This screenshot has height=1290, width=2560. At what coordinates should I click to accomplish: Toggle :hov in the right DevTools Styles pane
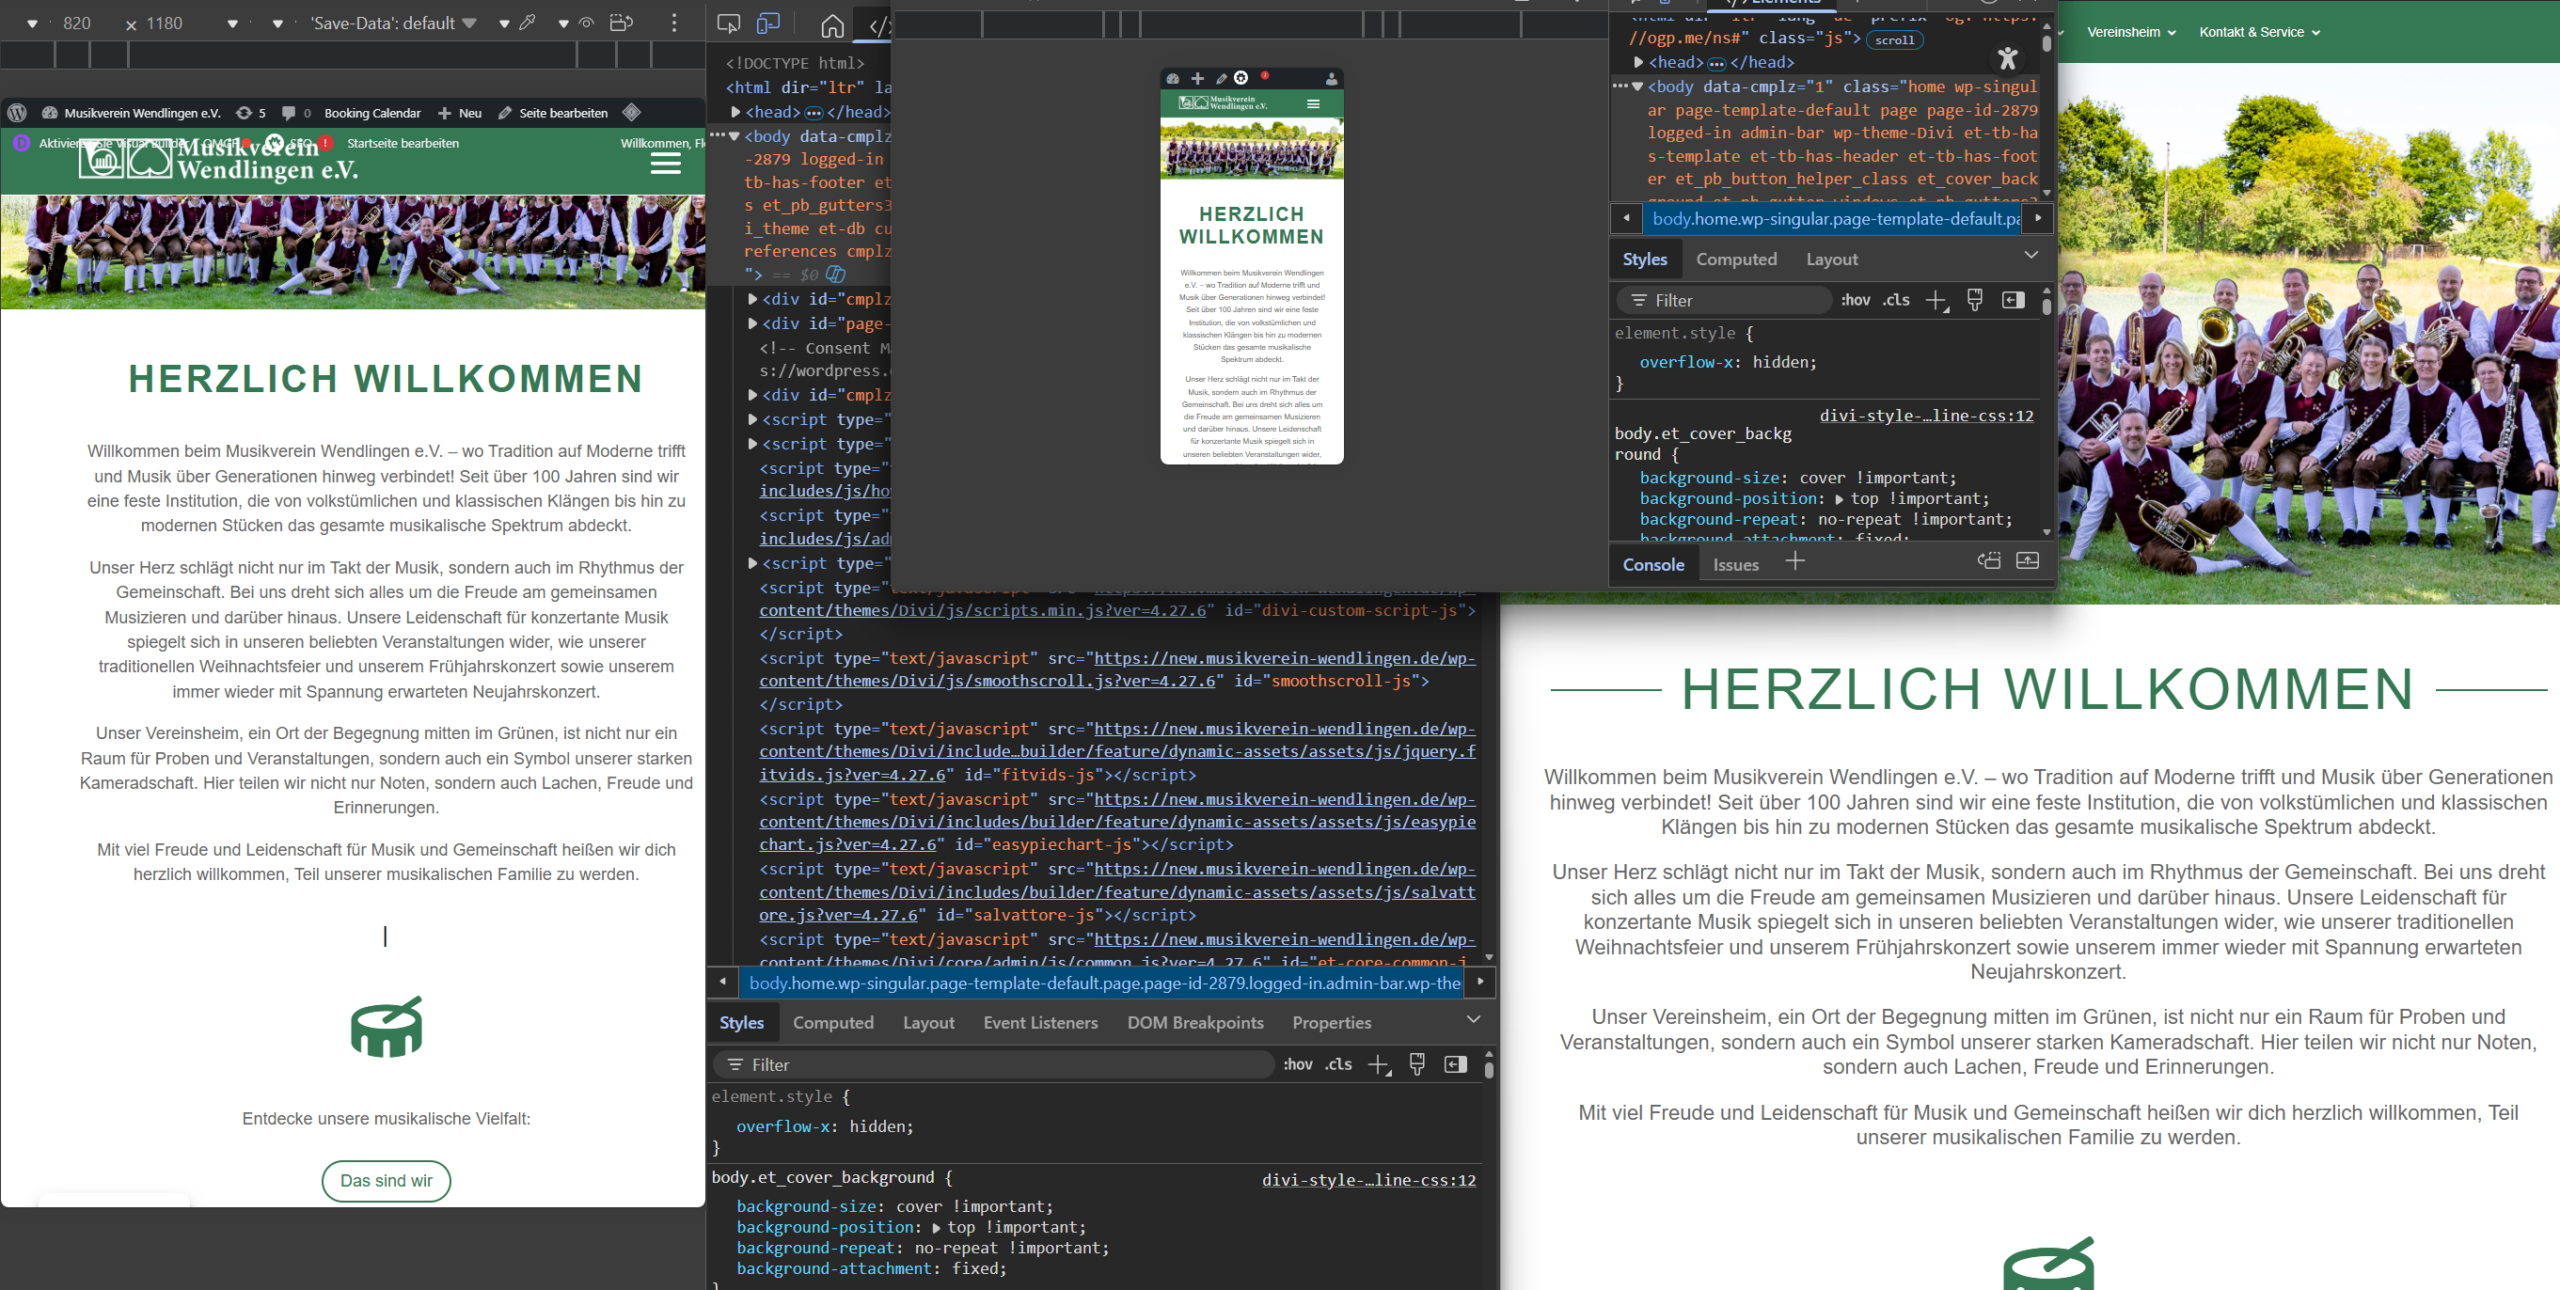(1855, 300)
